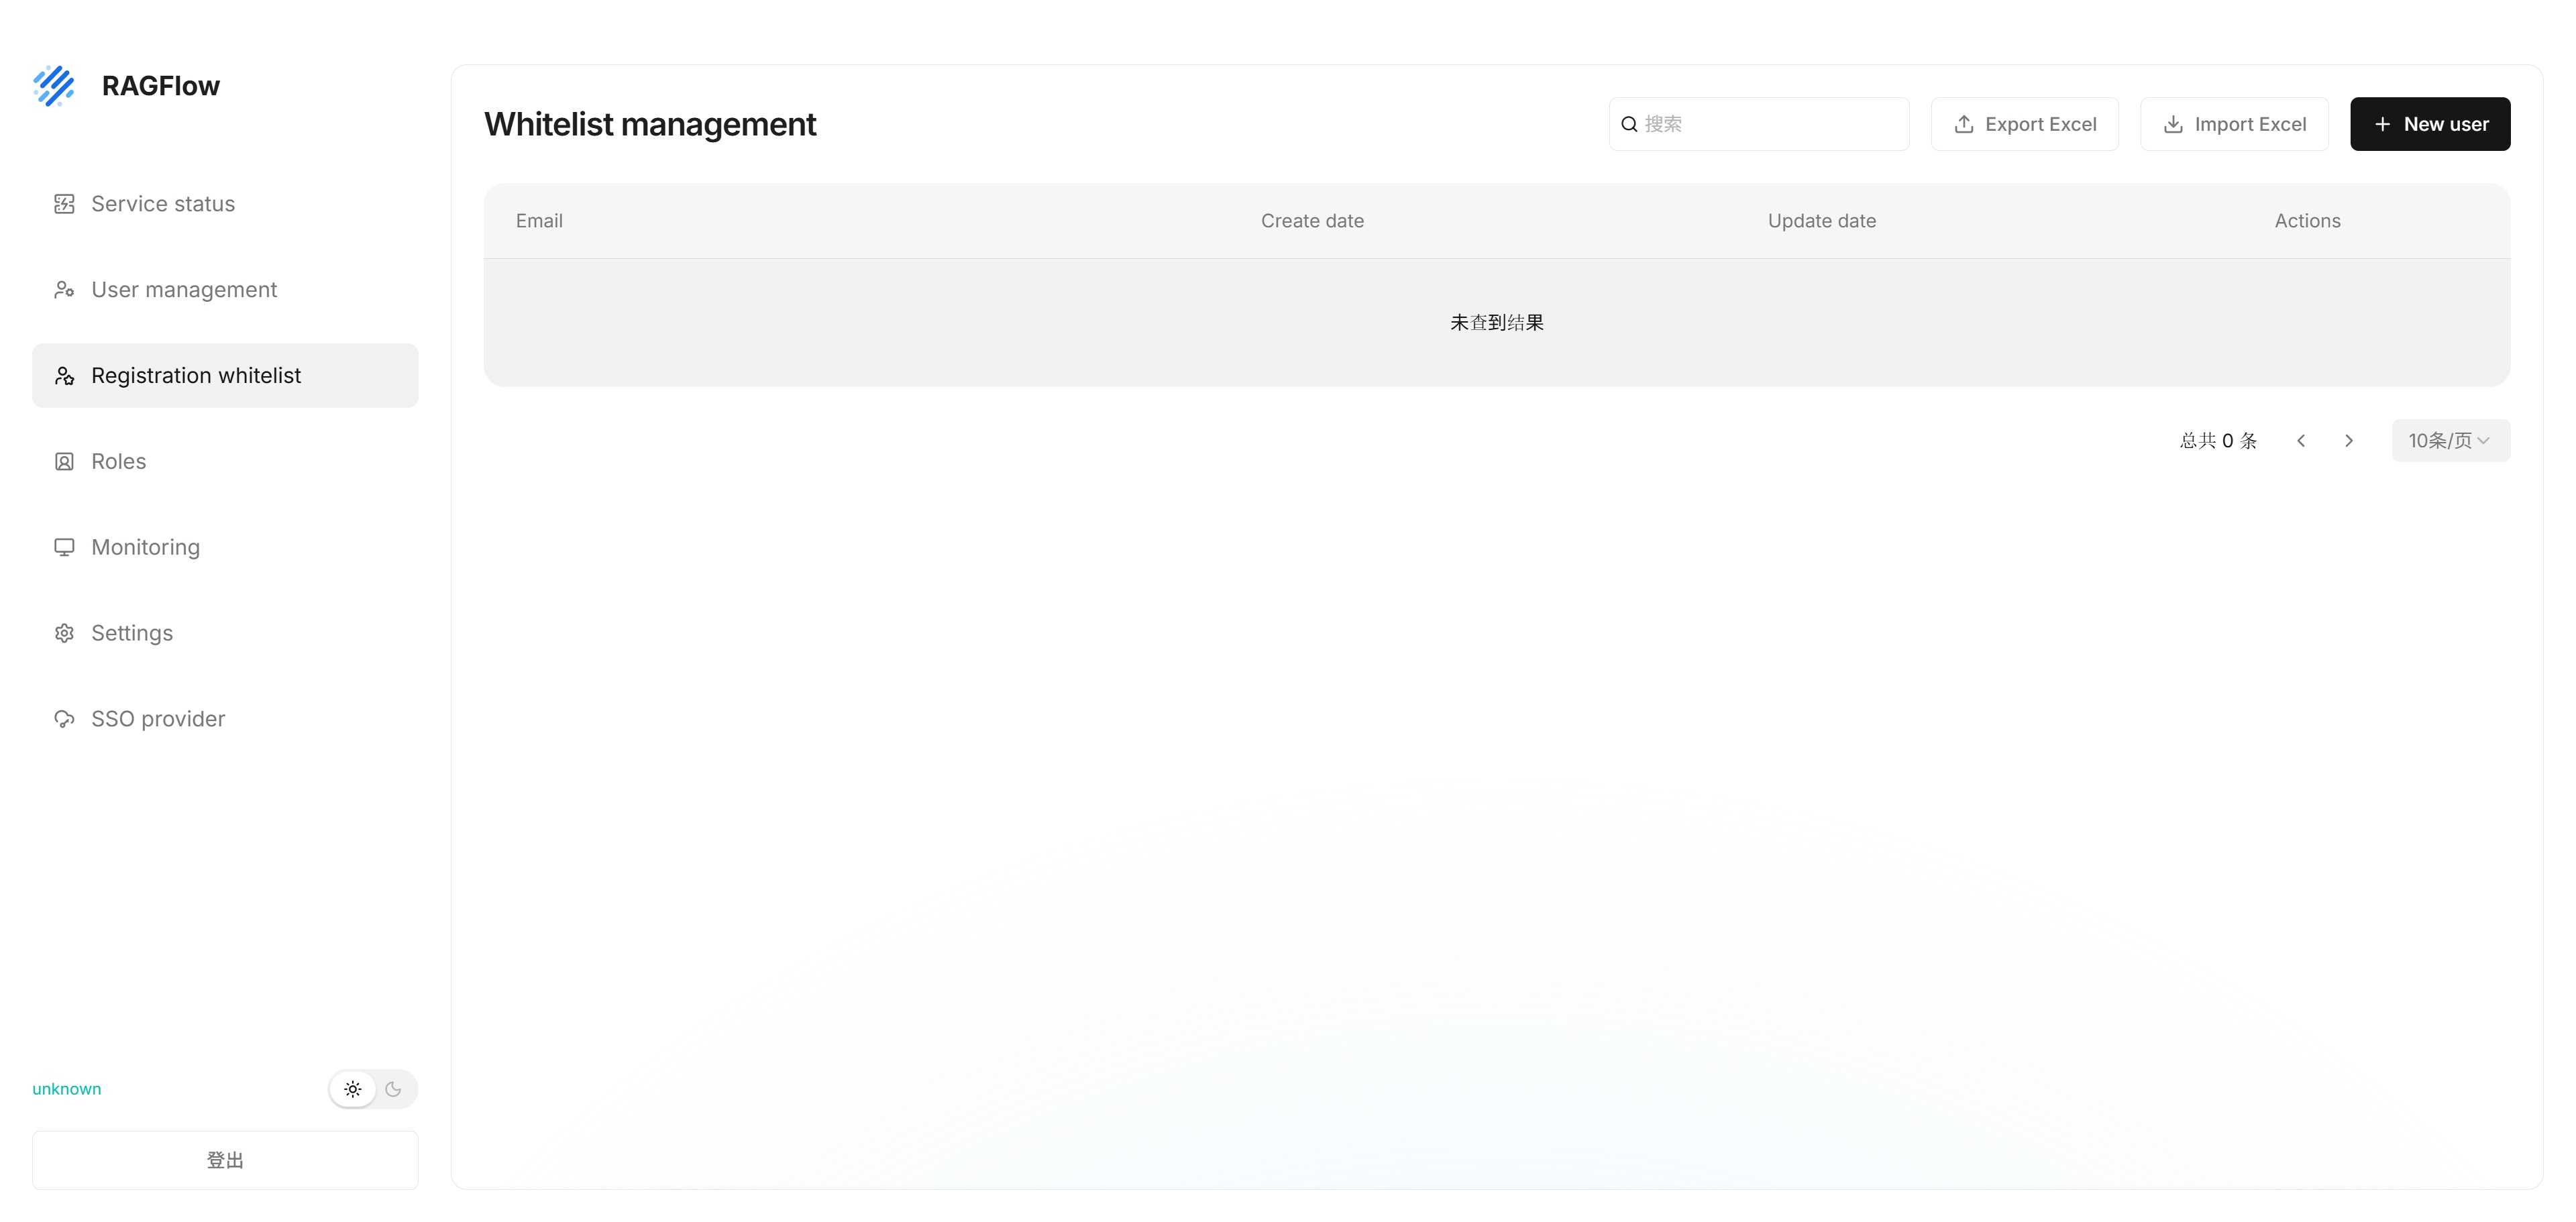
Task: Click the Registration whitelist sidebar icon
Action: click(x=64, y=376)
